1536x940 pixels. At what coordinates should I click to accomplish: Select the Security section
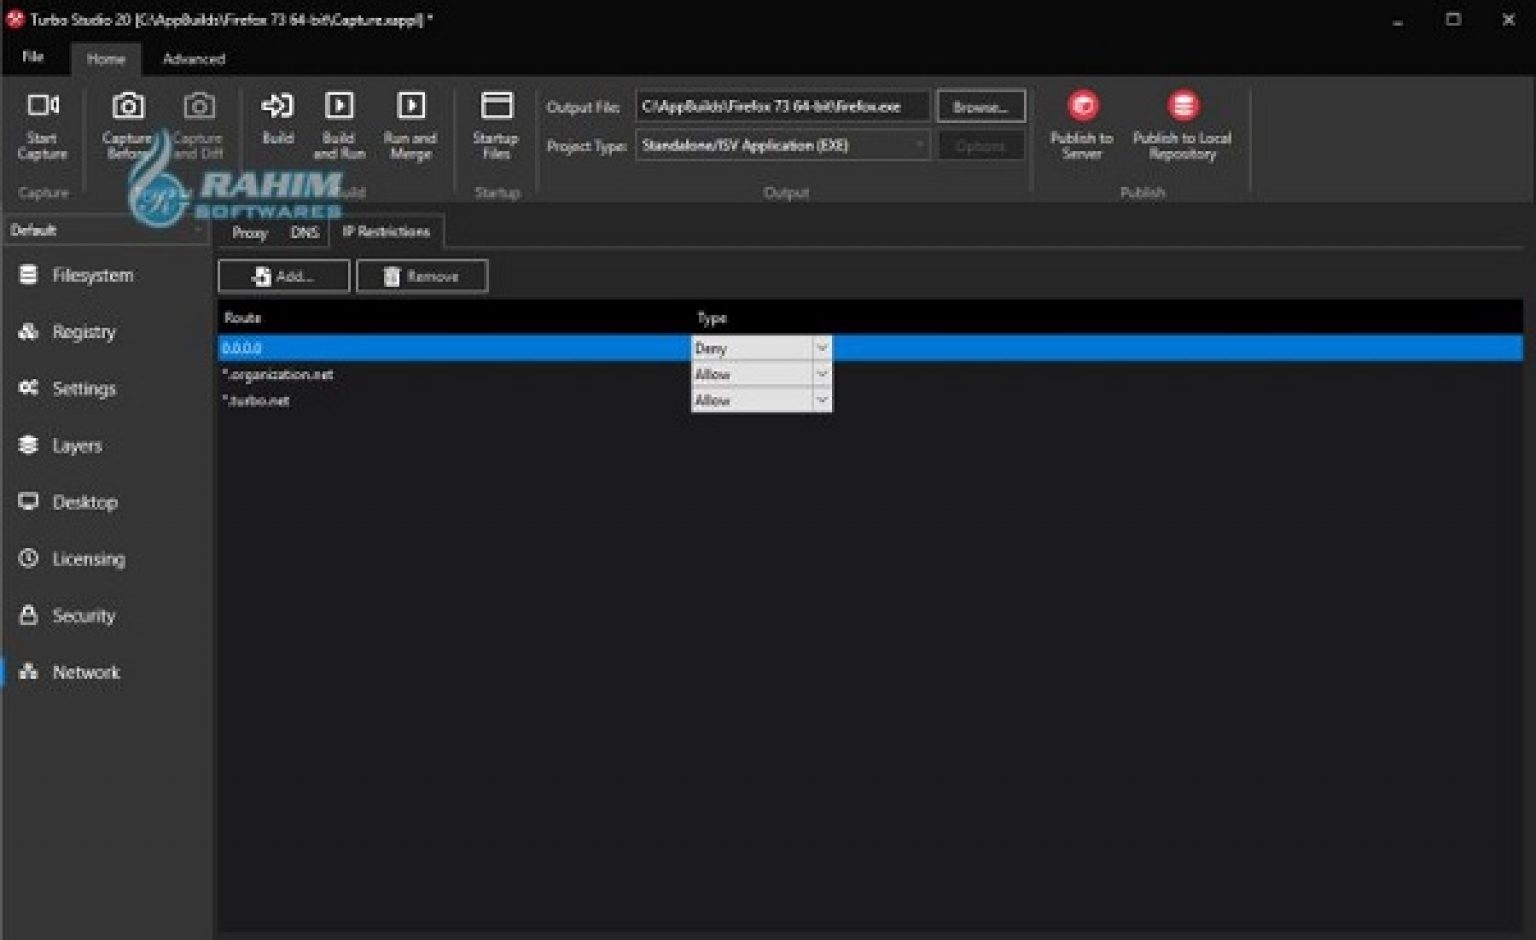[84, 616]
